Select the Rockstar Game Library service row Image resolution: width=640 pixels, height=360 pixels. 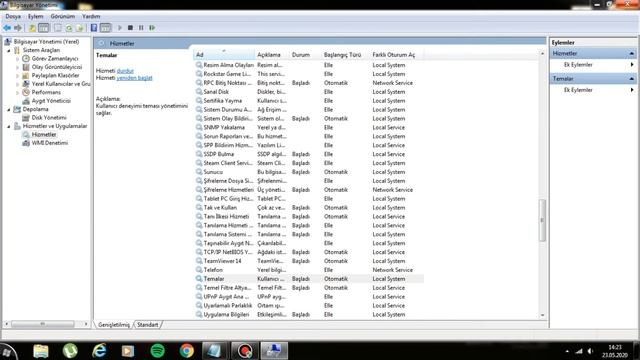(309, 74)
